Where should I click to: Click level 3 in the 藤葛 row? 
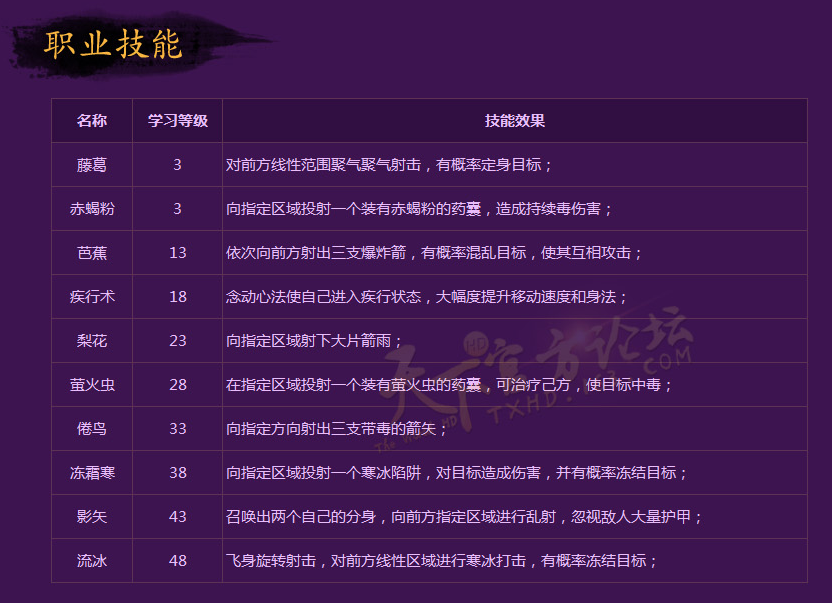pyautogui.click(x=177, y=165)
